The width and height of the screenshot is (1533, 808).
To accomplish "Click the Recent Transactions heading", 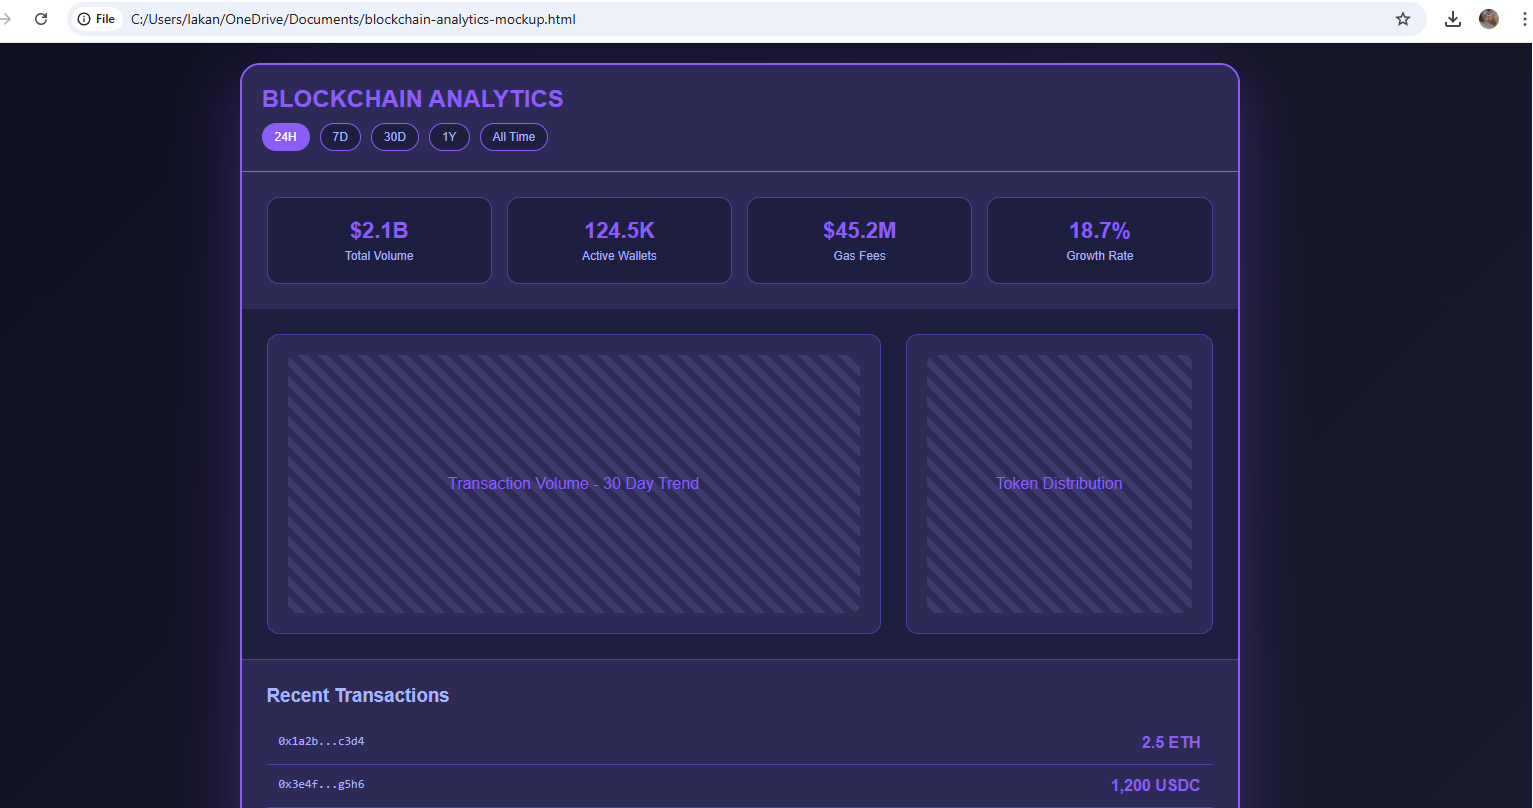I will click(x=358, y=695).
